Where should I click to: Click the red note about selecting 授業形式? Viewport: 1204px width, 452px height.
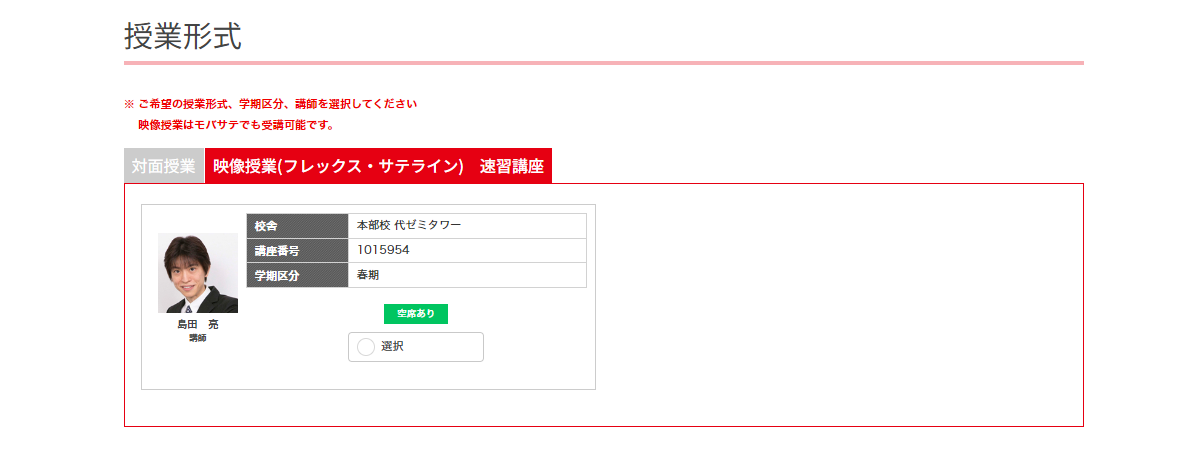[277, 104]
